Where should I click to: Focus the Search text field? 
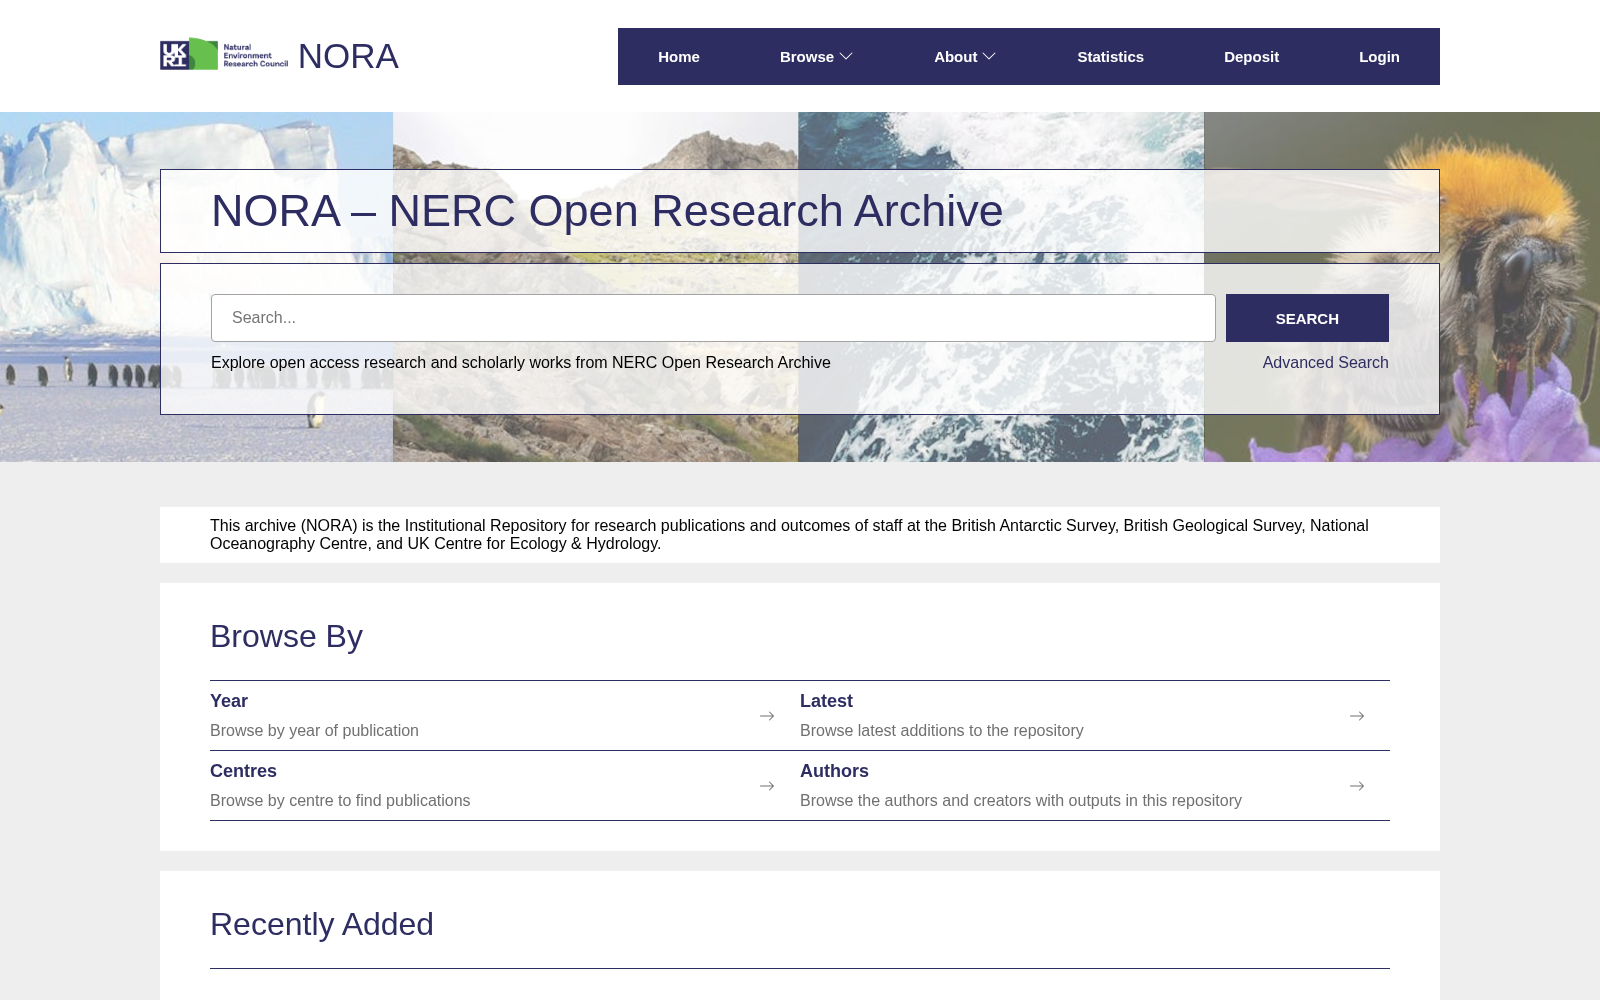(713, 318)
